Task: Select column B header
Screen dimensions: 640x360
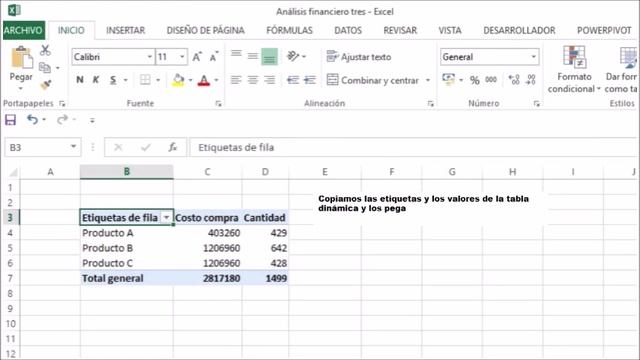Action: (x=127, y=172)
